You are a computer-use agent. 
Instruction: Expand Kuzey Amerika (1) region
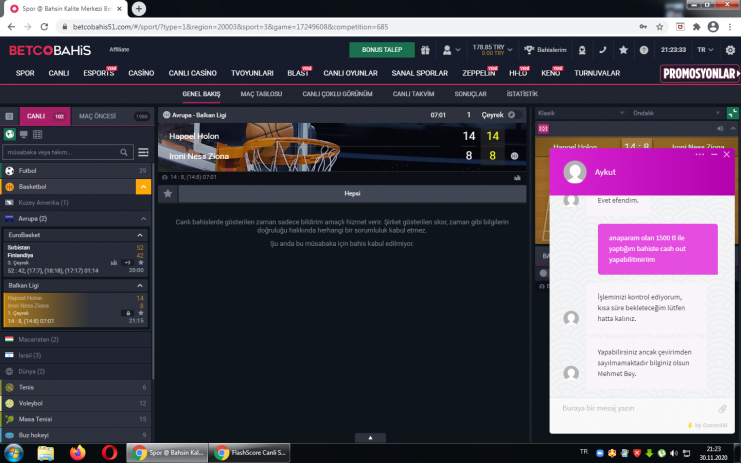click(x=76, y=203)
